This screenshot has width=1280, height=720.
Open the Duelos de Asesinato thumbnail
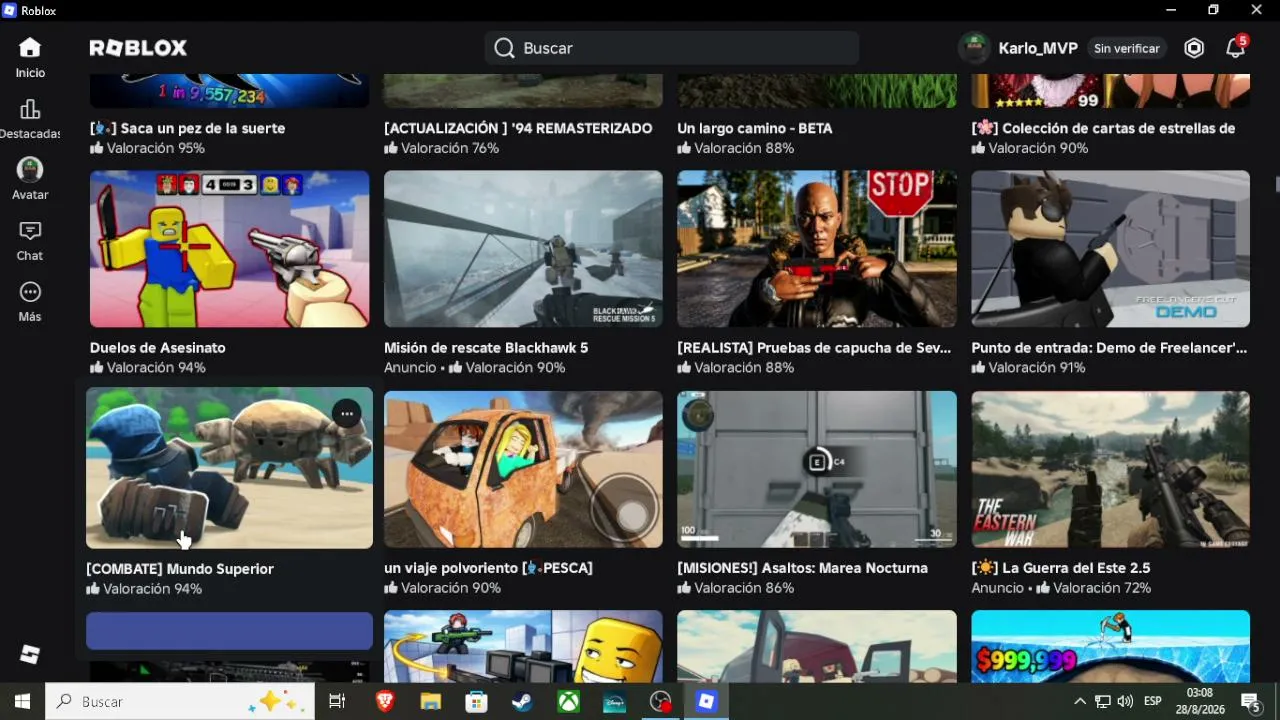pos(230,249)
